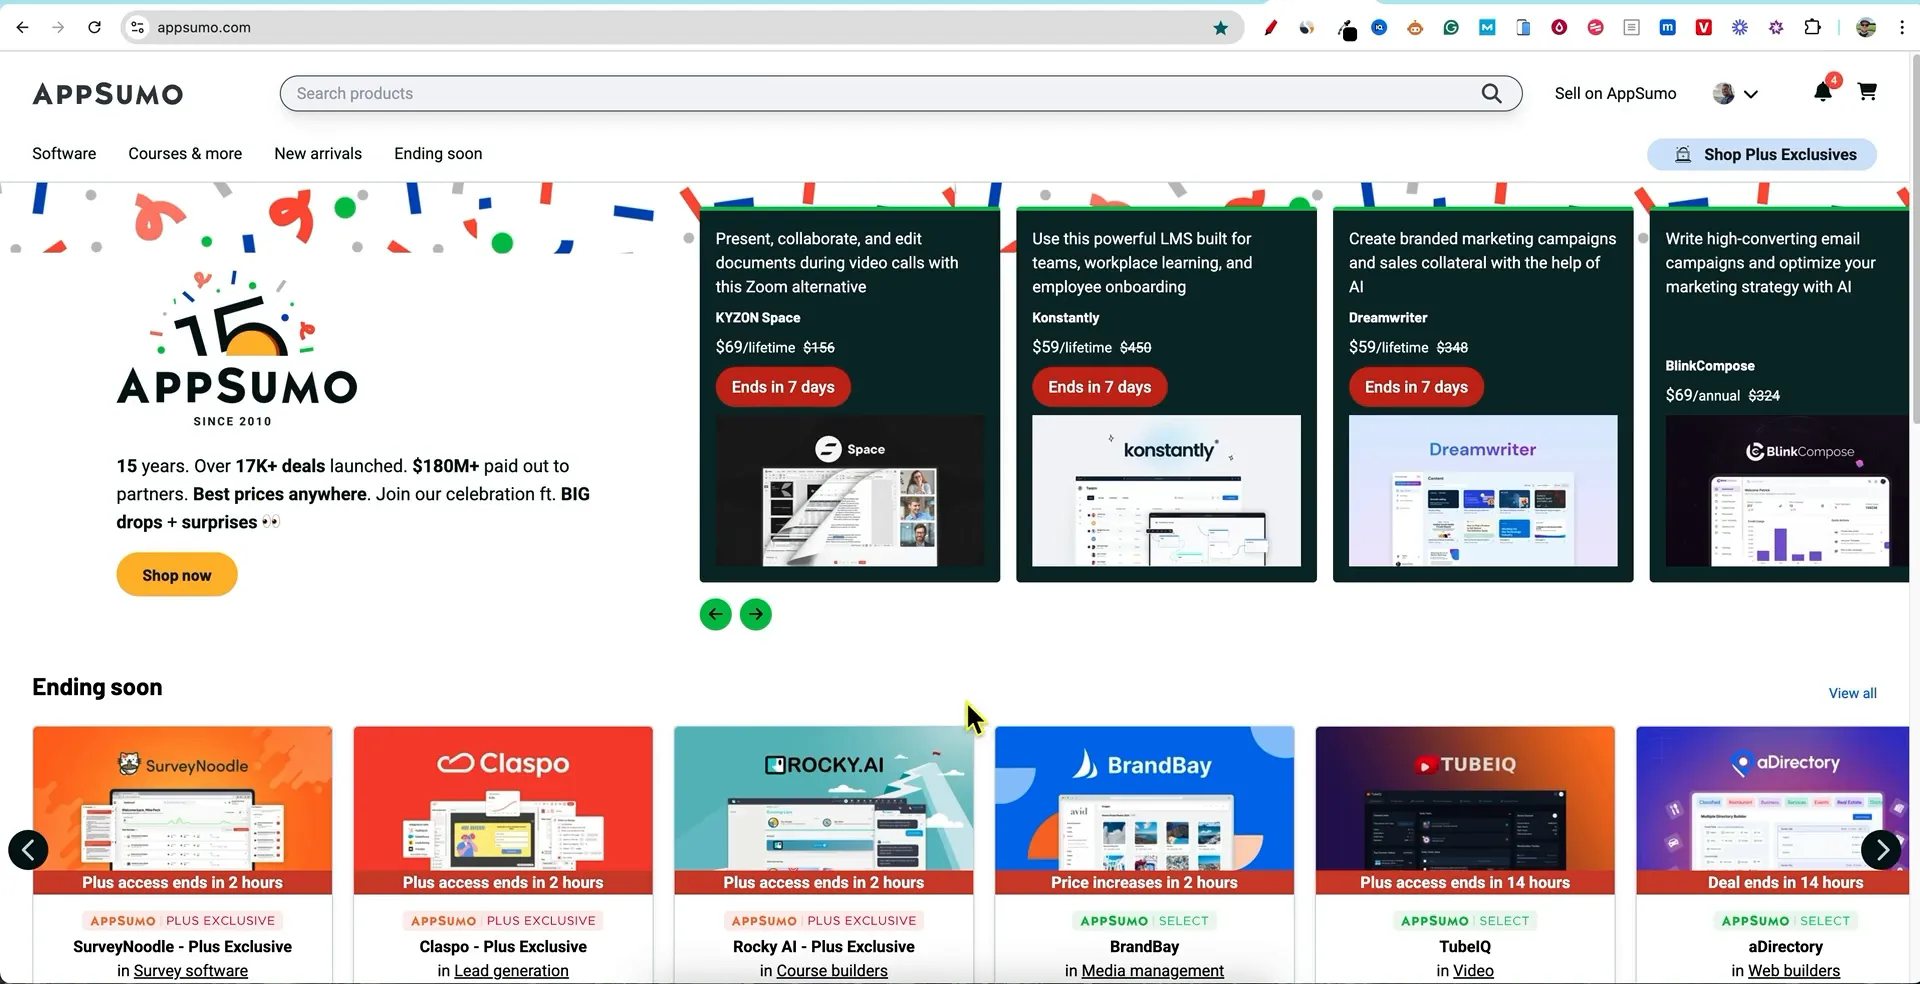Click Lead generation category link
Image resolution: width=1920 pixels, height=984 pixels.
pyautogui.click(x=511, y=971)
